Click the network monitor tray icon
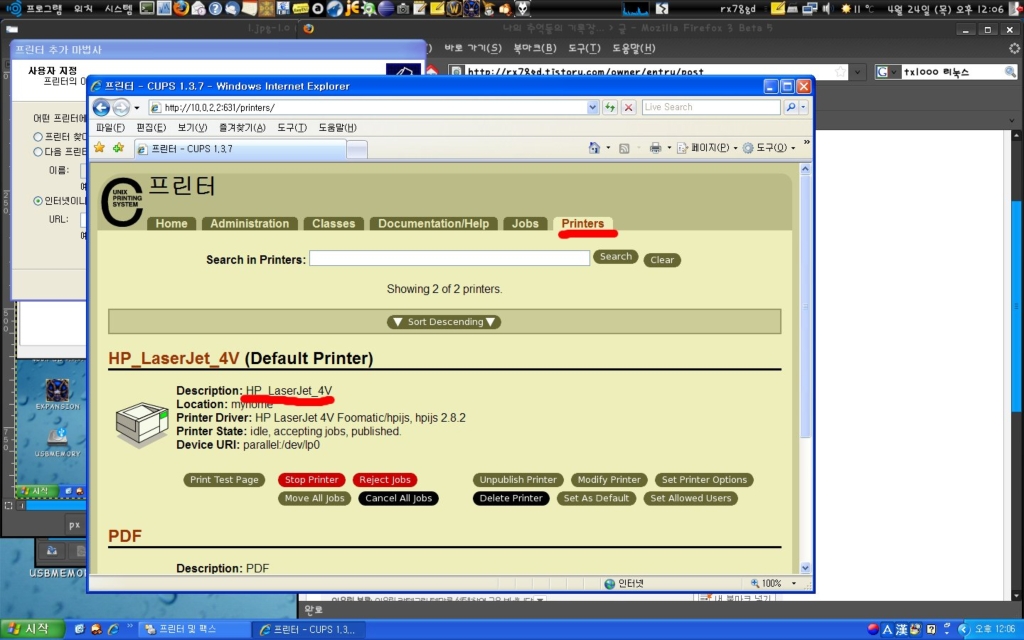 (810, 8)
